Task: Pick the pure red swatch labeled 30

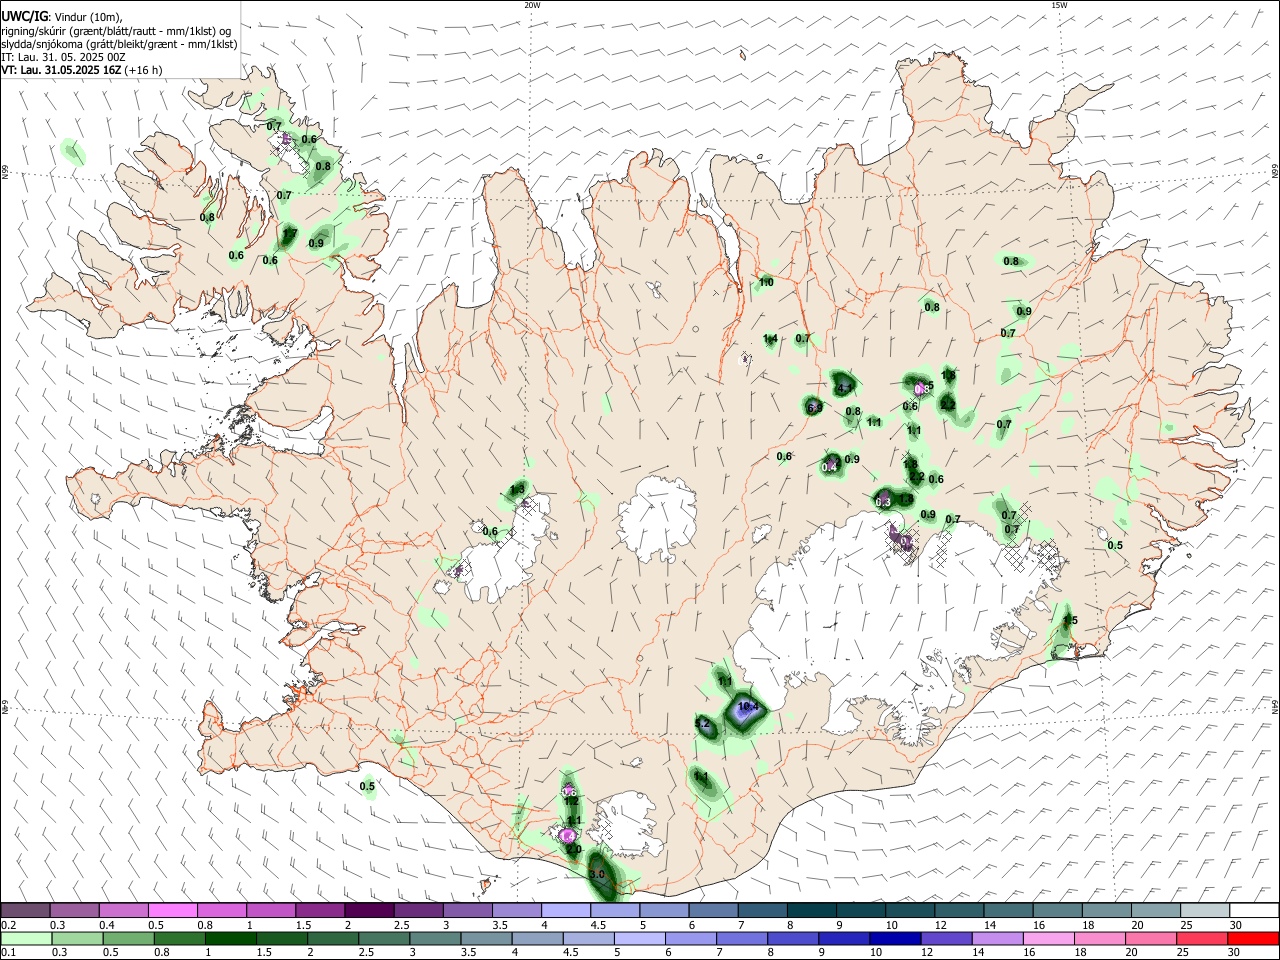Action: [x=1253, y=938]
